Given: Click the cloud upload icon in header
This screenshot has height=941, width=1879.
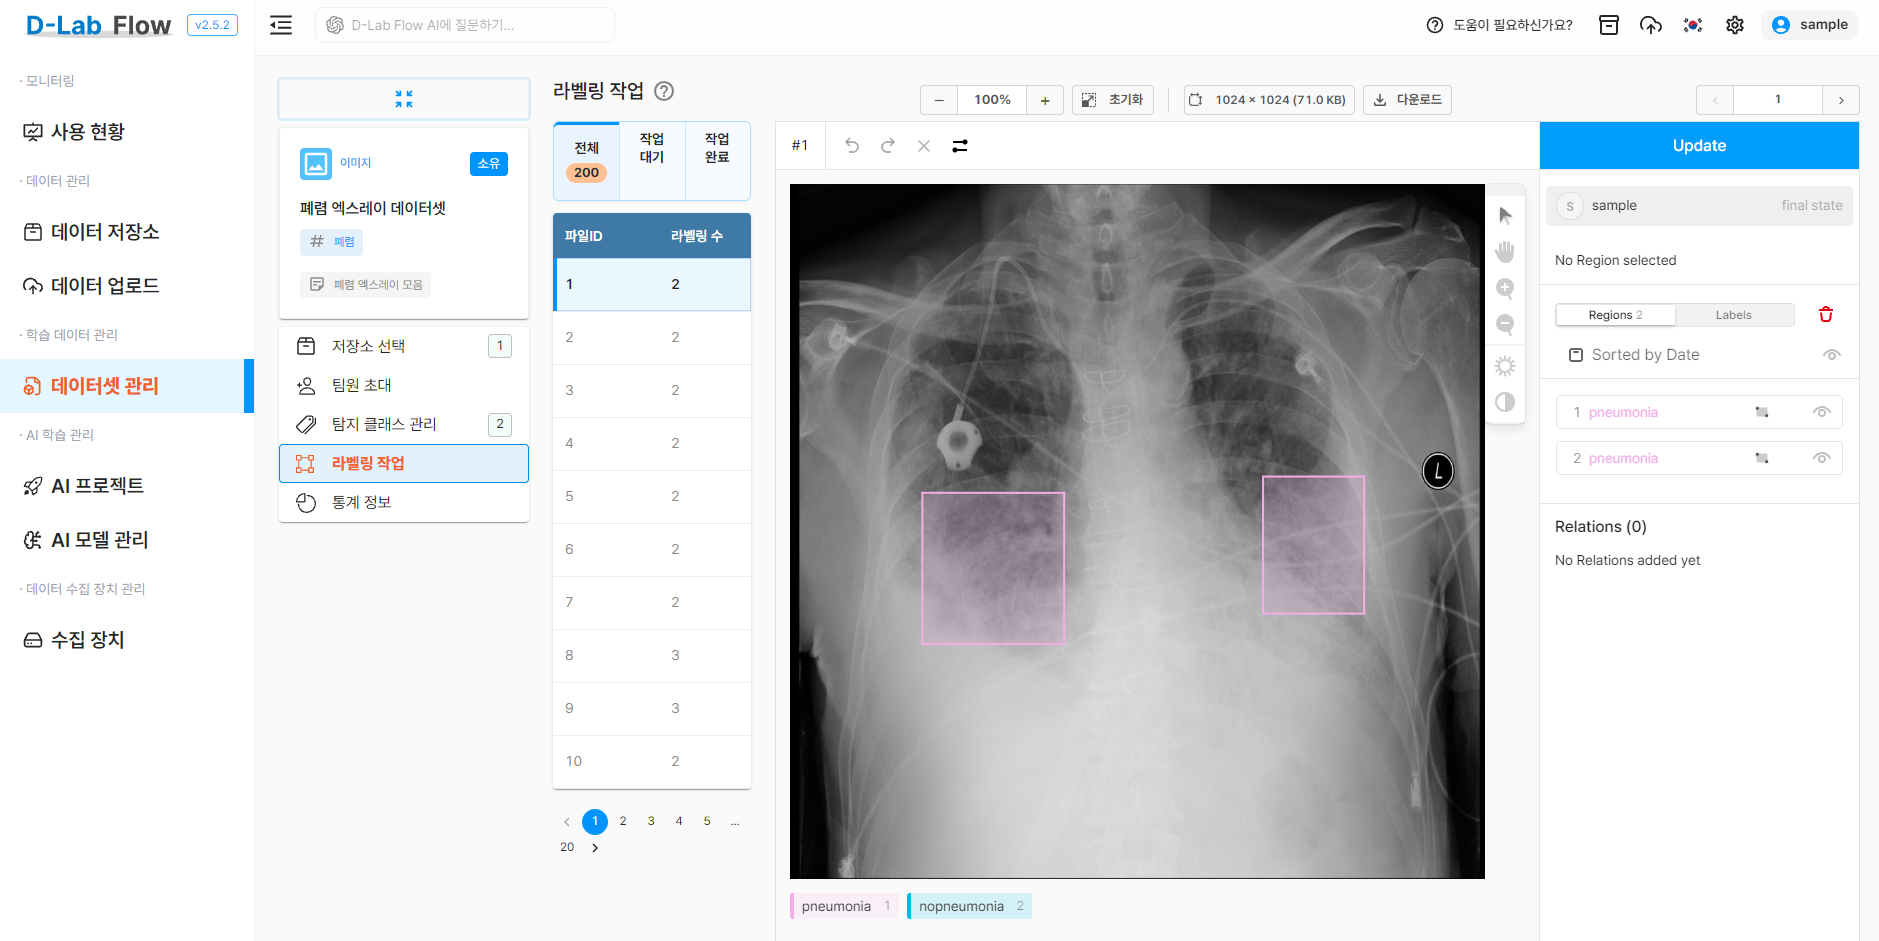Looking at the screenshot, I should (x=1651, y=25).
